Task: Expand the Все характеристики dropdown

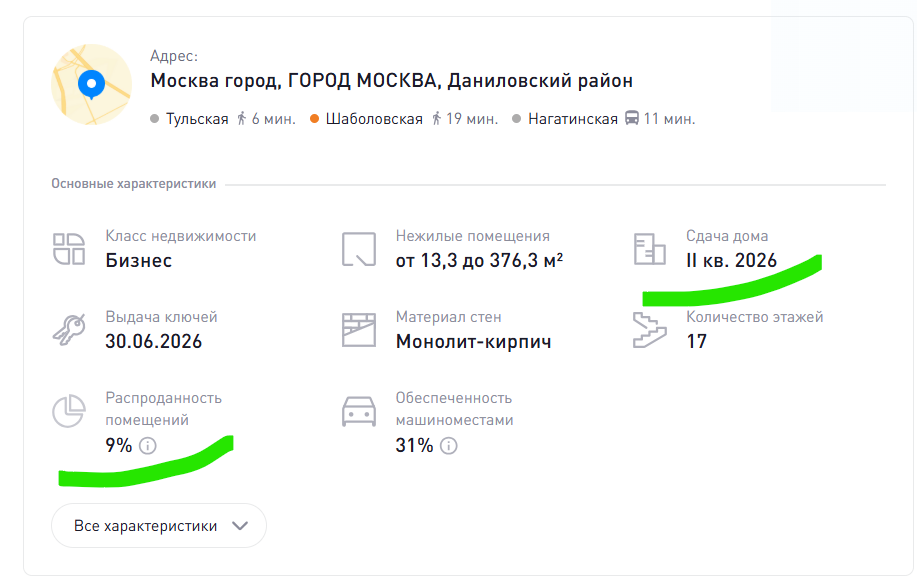Action: 159,526
